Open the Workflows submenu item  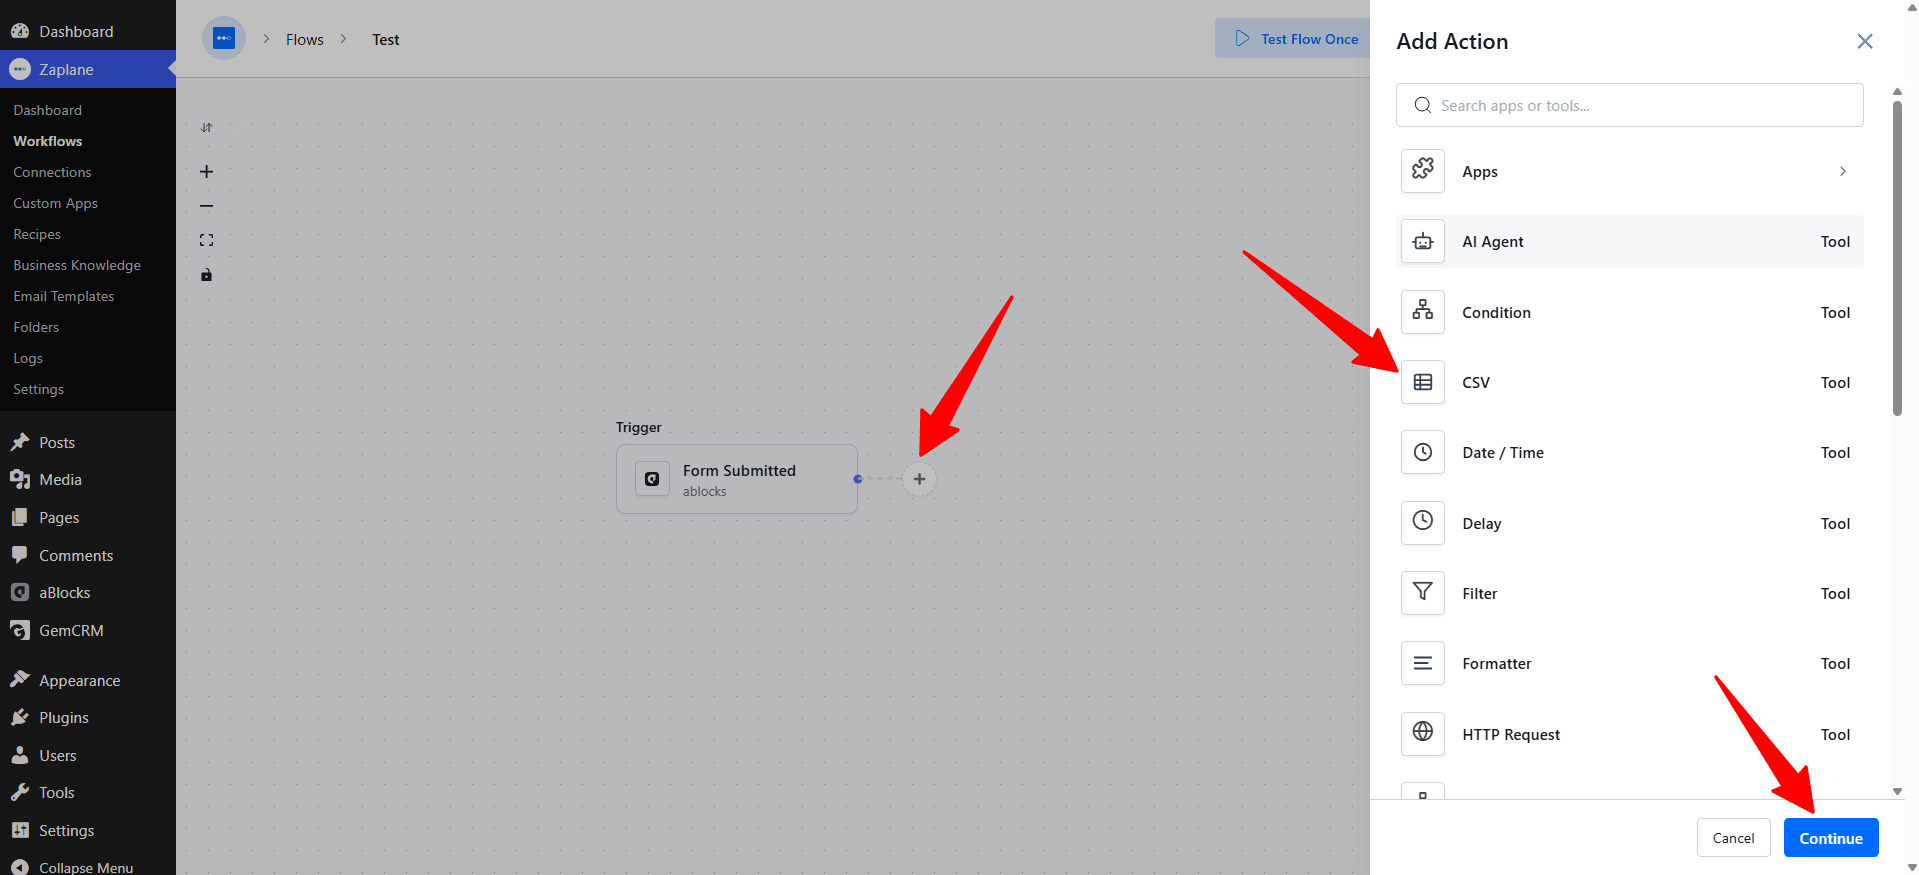tap(48, 141)
